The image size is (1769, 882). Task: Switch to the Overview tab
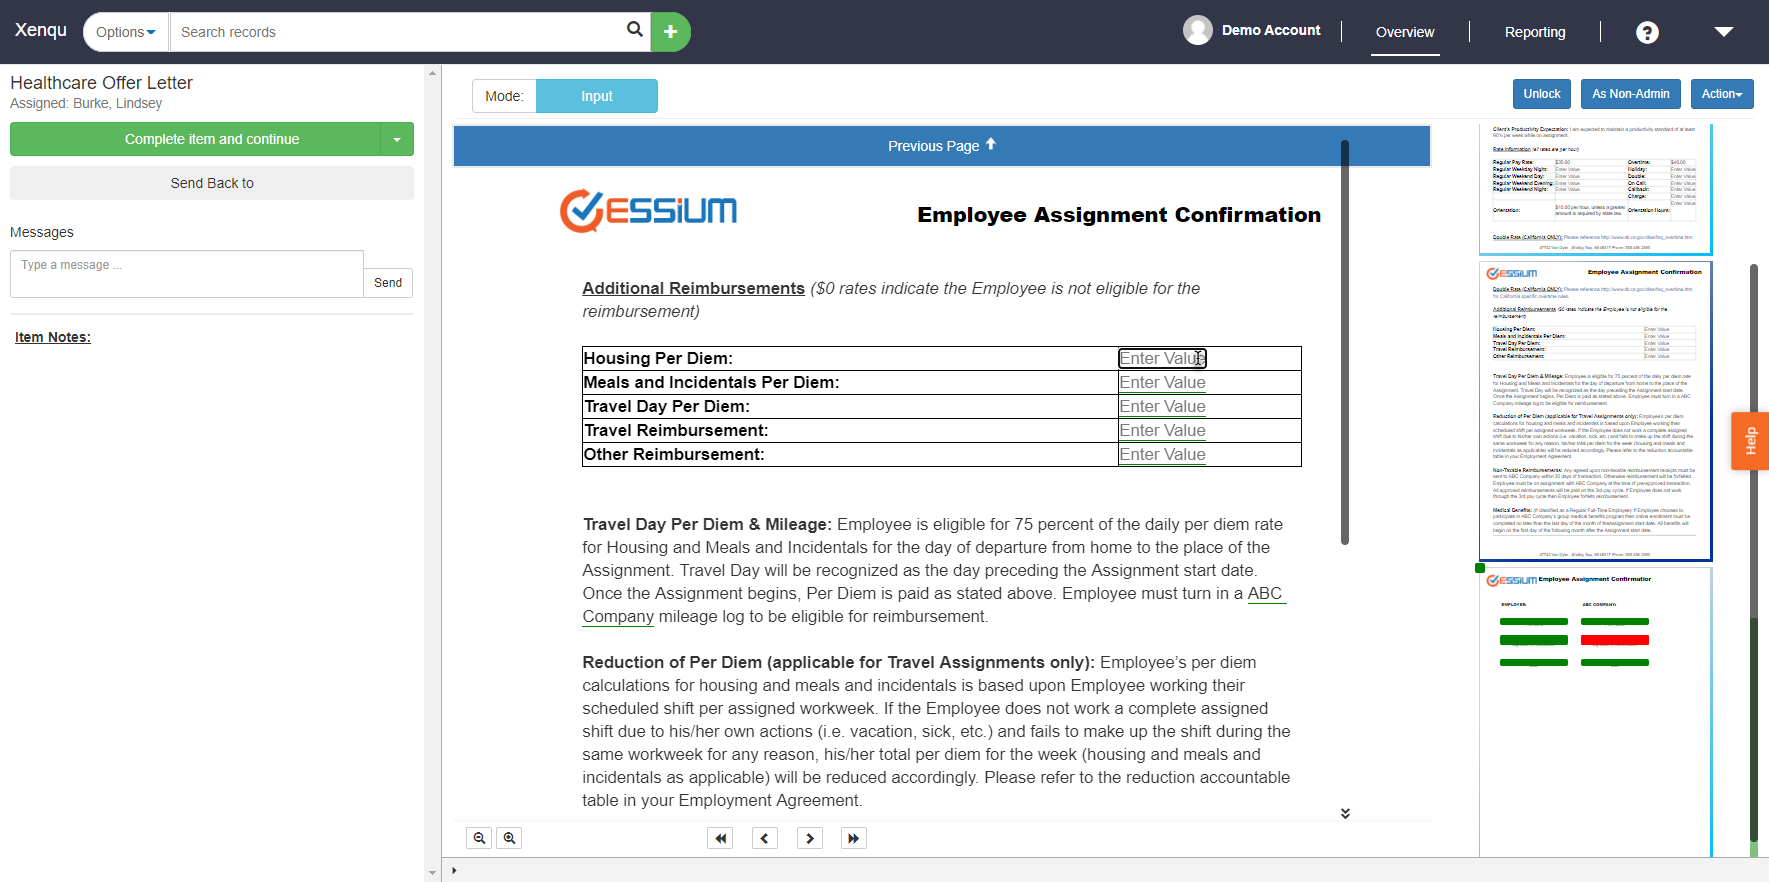pyautogui.click(x=1405, y=32)
